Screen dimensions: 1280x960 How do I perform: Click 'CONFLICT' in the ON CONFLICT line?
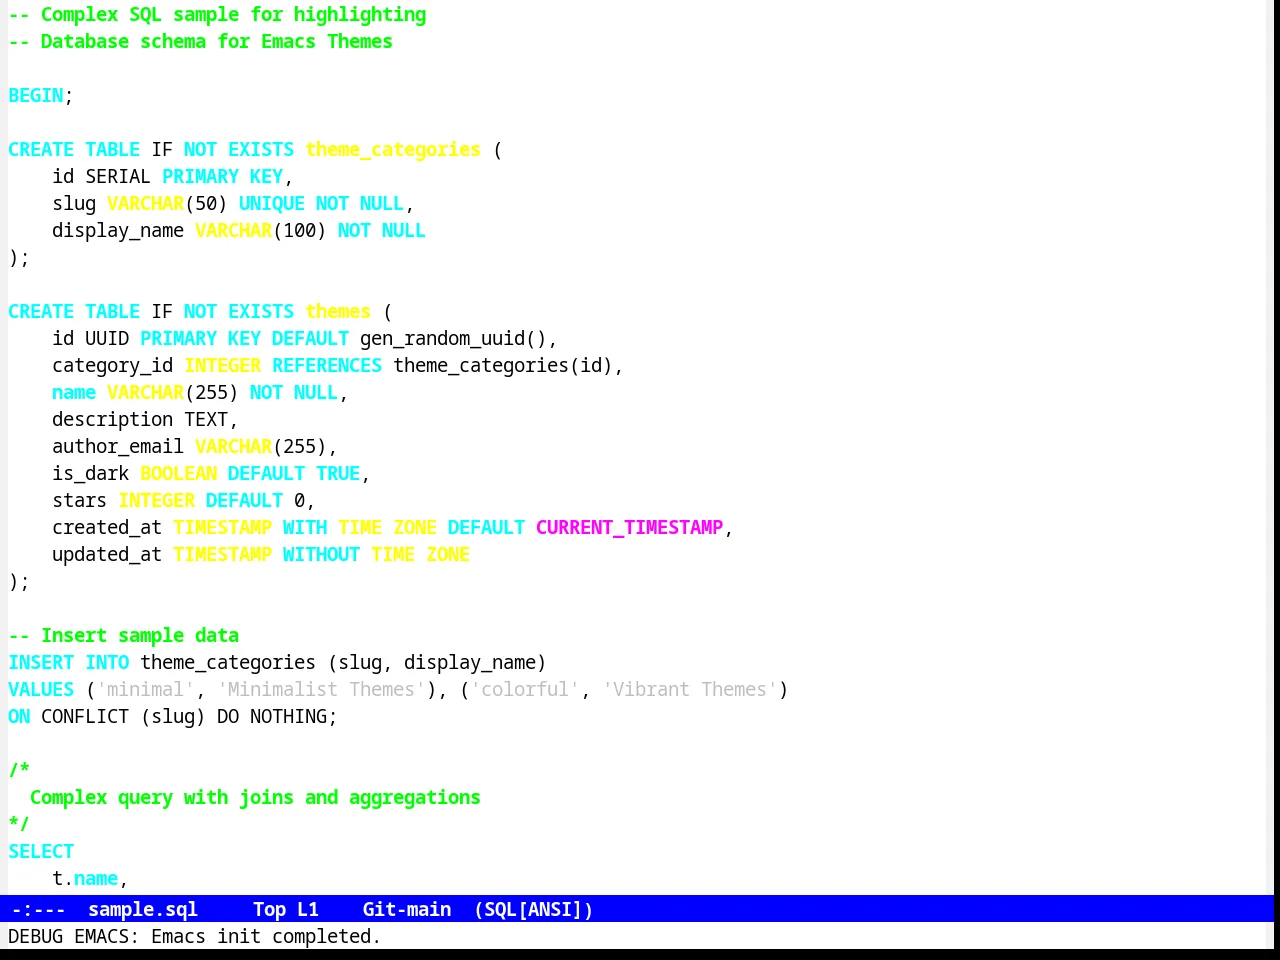tap(85, 716)
